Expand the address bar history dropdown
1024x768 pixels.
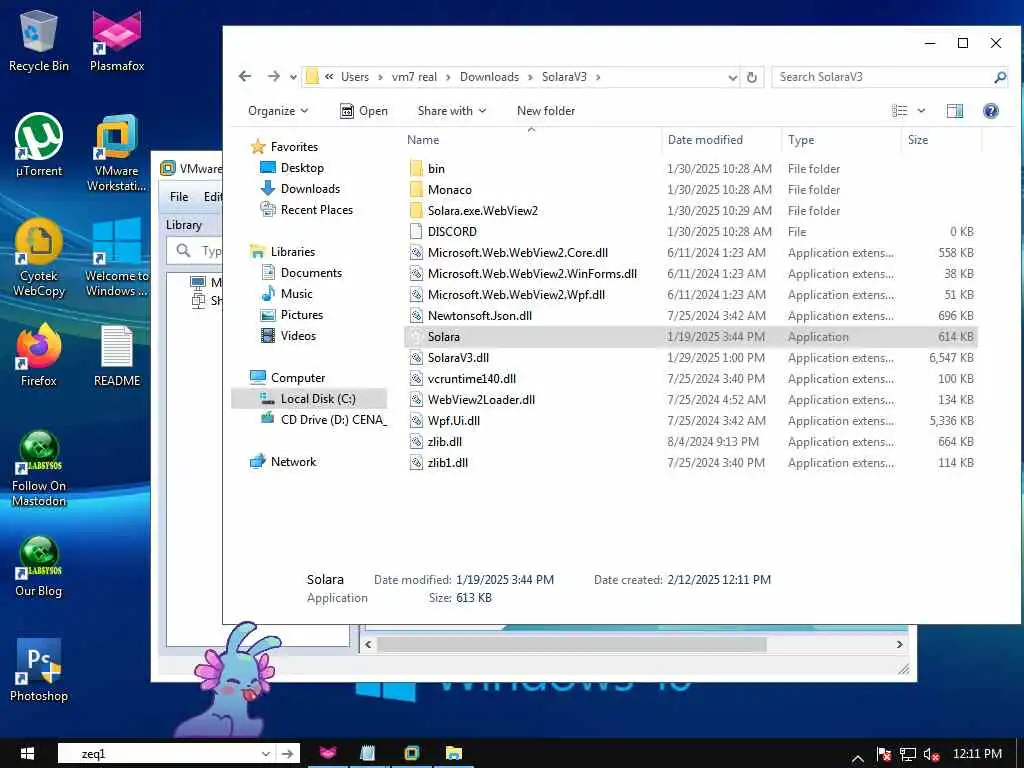(x=732, y=77)
